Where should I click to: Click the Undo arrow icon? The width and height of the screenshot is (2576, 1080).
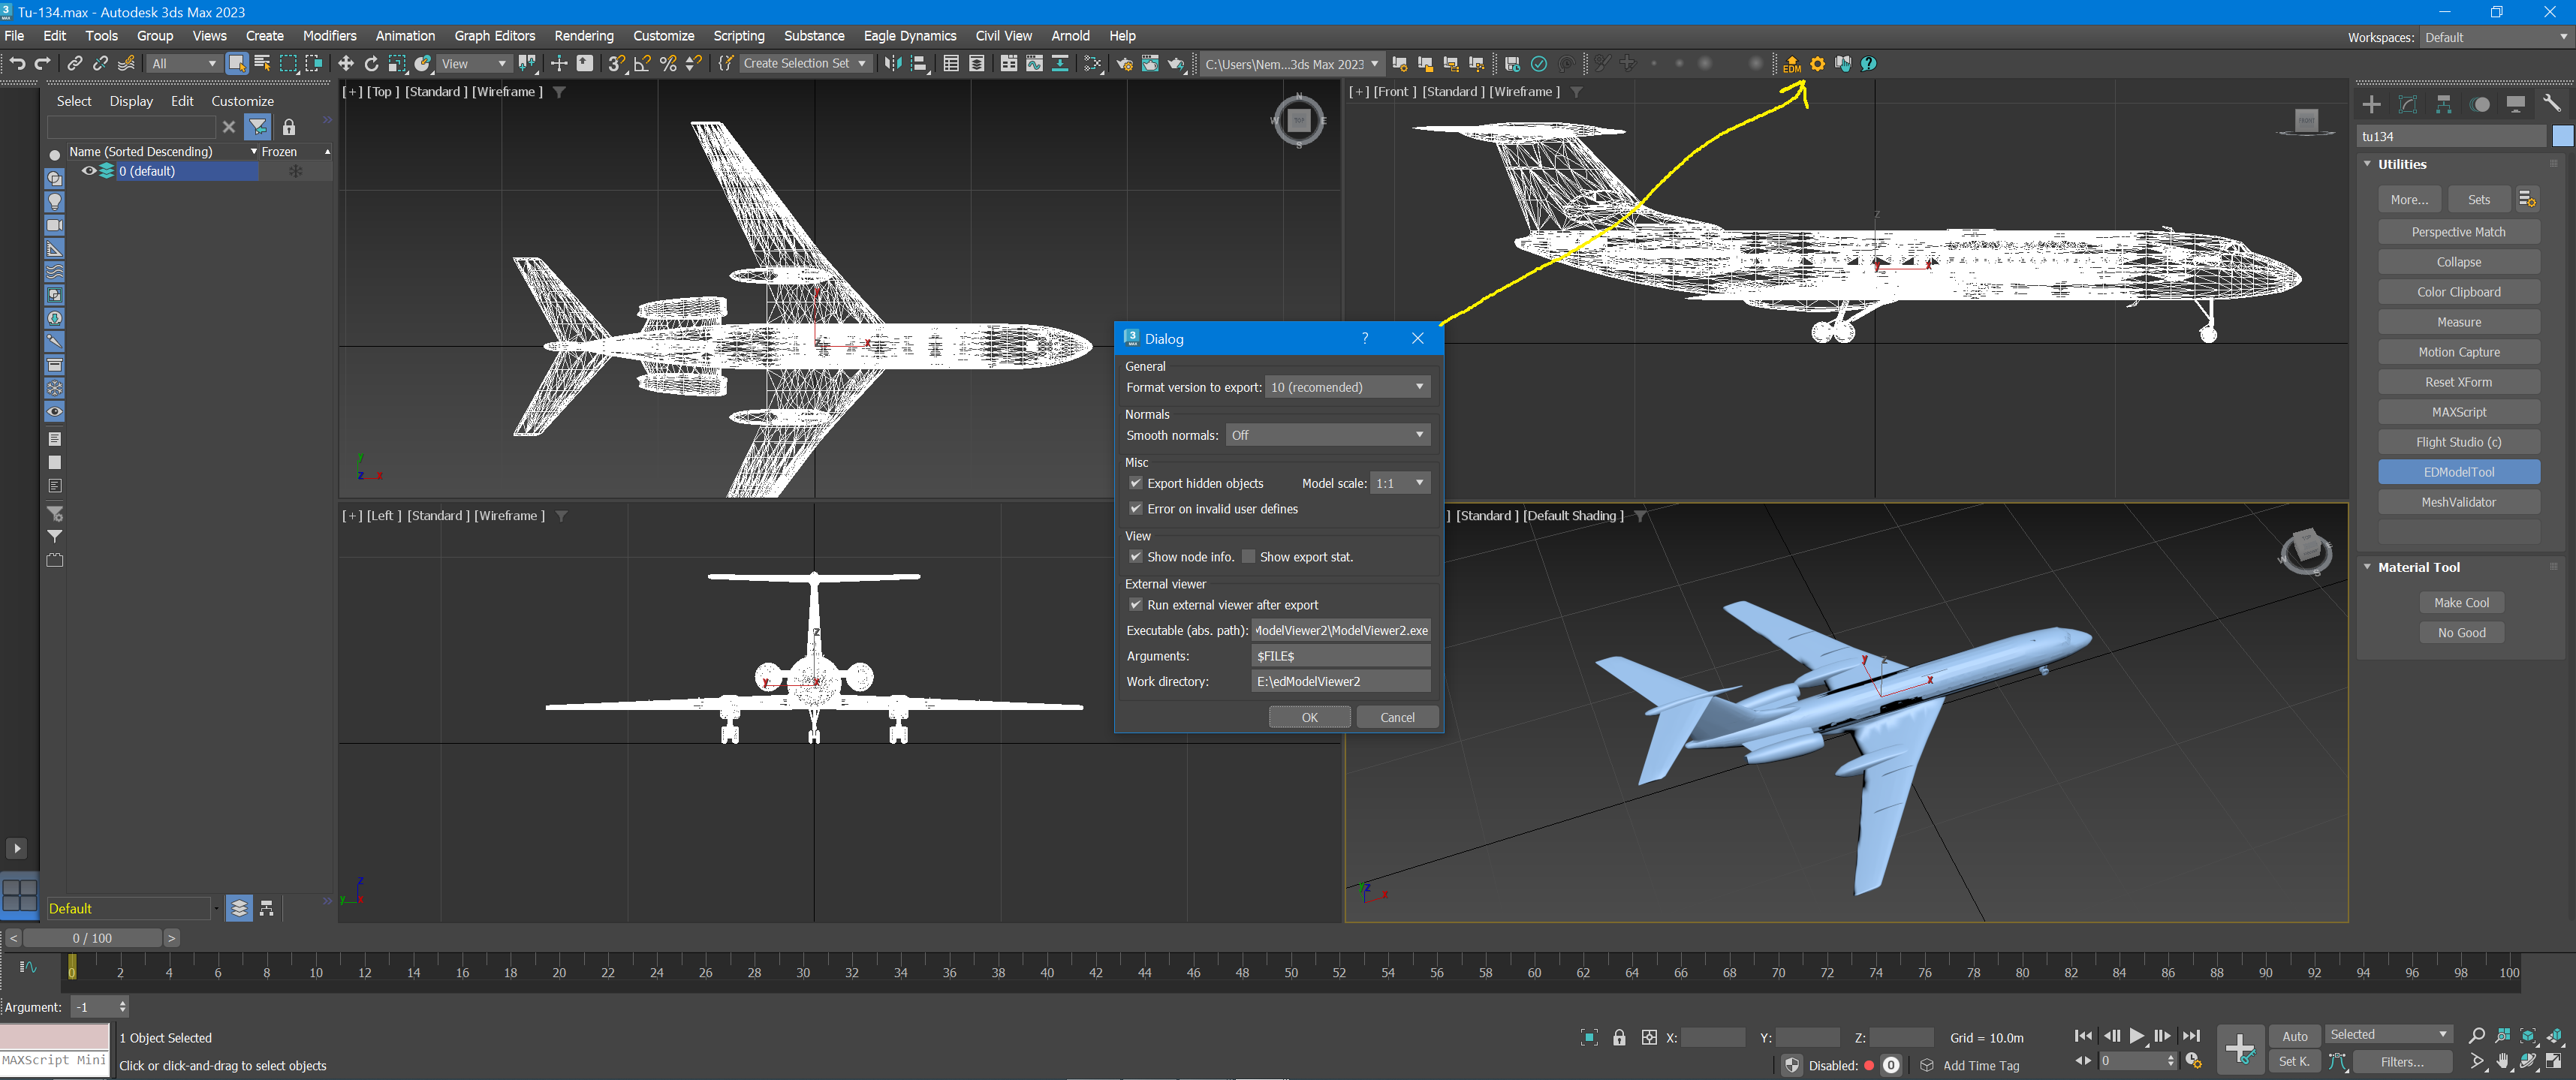[x=17, y=64]
